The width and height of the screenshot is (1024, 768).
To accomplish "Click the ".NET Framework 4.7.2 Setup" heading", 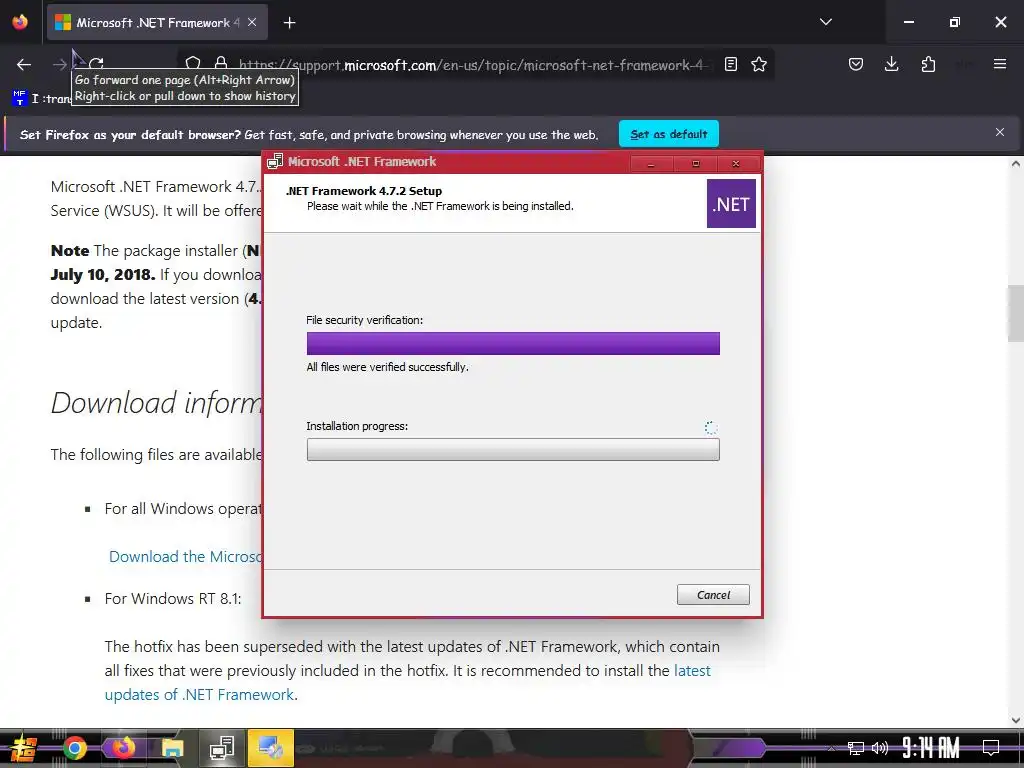I will pyautogui.click(x=364, y=191).
